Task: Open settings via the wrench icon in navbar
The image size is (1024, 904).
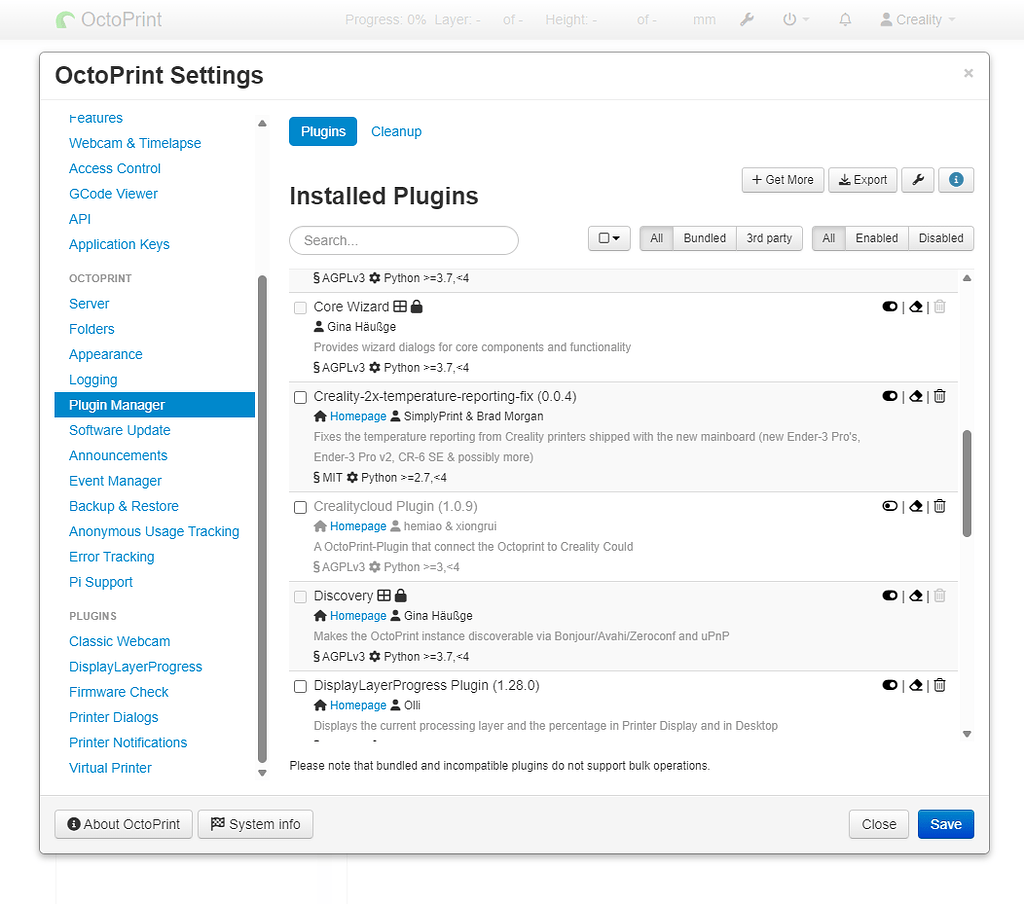Action: 747,19
